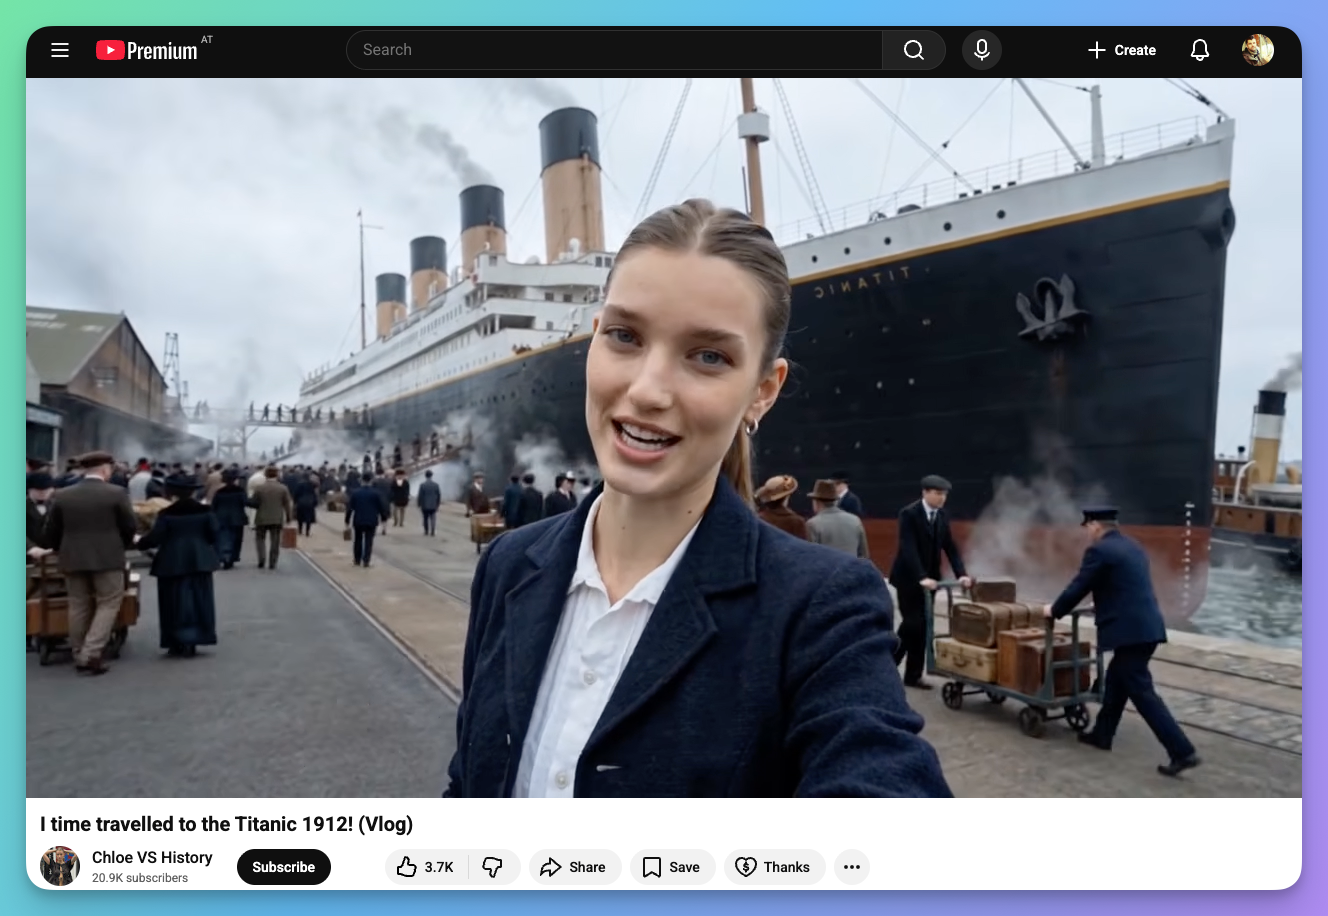Subscribe to Chloe VS History
This screenshot has height=916, width=1328.
(283, 867)
